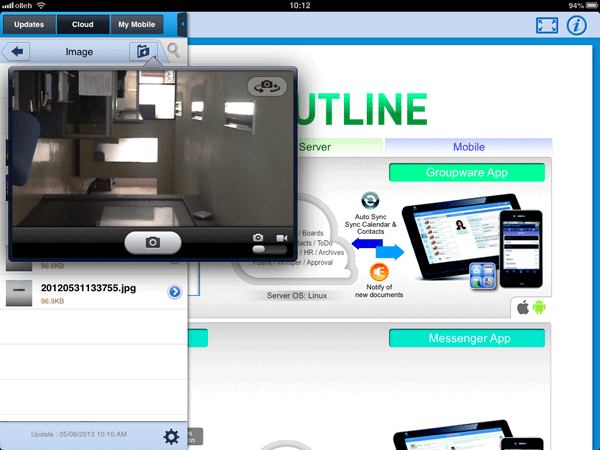Click the media folder icon
600x450 pixels.
point(143,50)
